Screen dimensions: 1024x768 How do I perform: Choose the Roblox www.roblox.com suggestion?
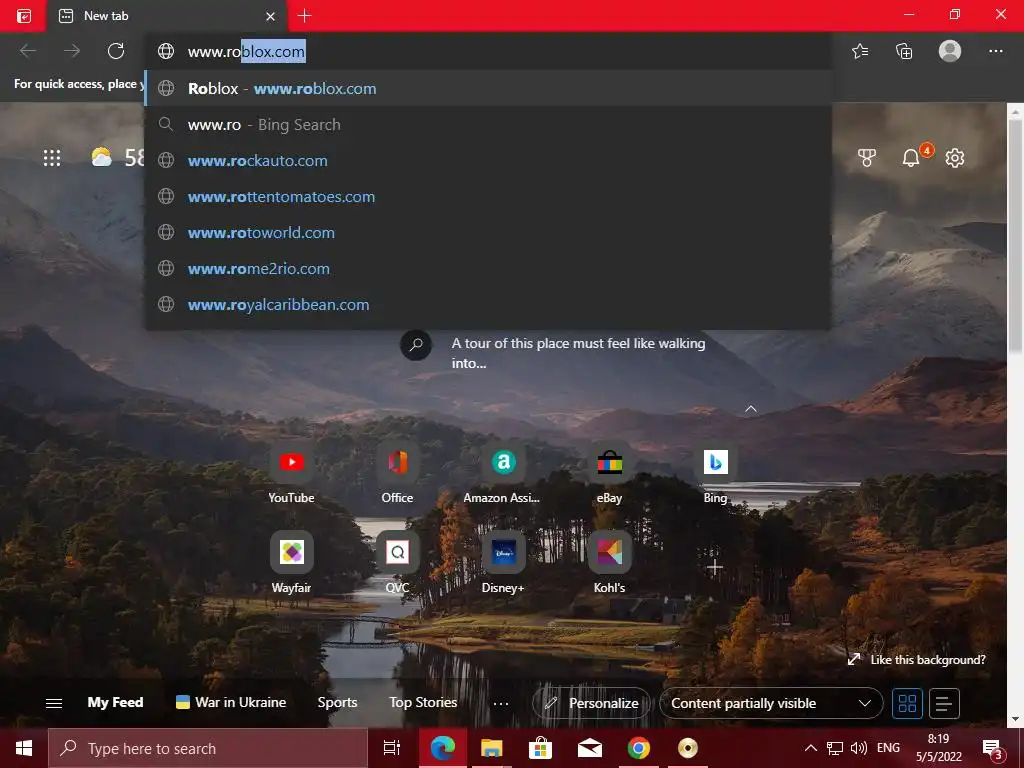488,88
